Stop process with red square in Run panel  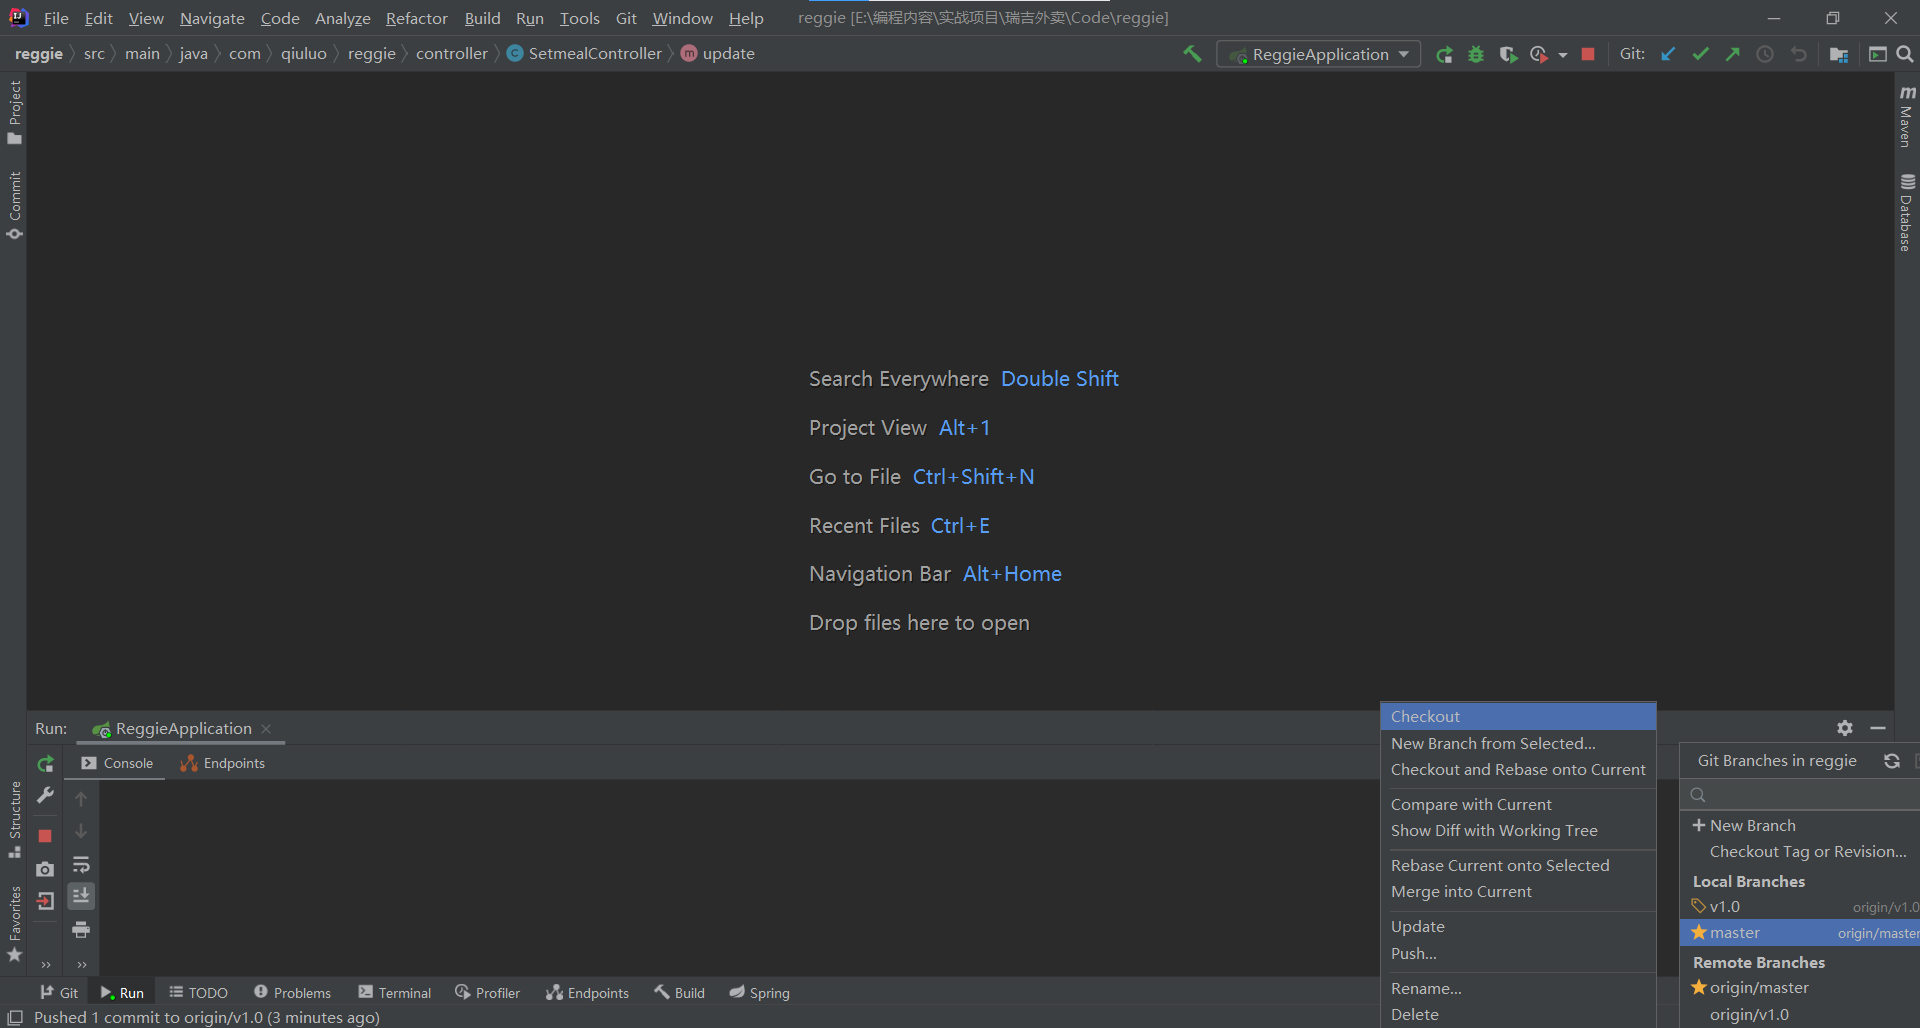coord(45,835)
